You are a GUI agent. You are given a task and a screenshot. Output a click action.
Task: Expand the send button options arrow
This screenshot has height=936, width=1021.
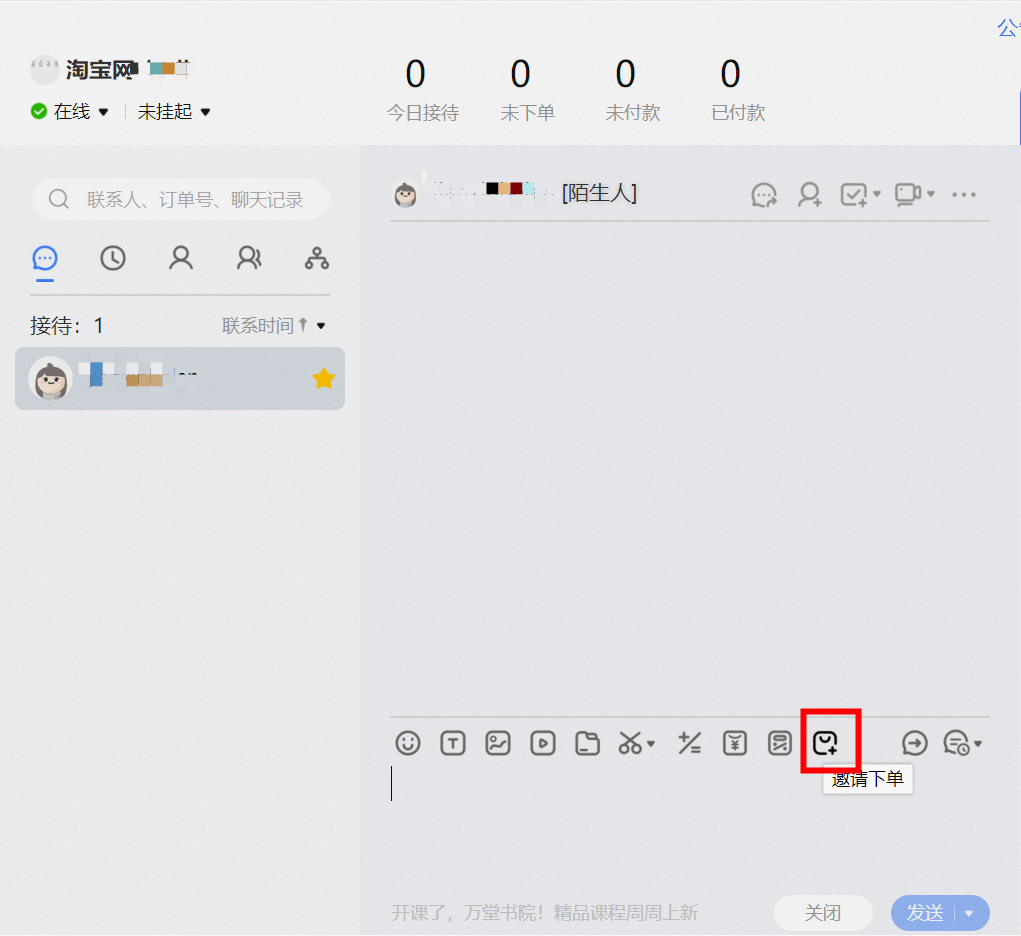pyautogui.click(x=970, y=913)
